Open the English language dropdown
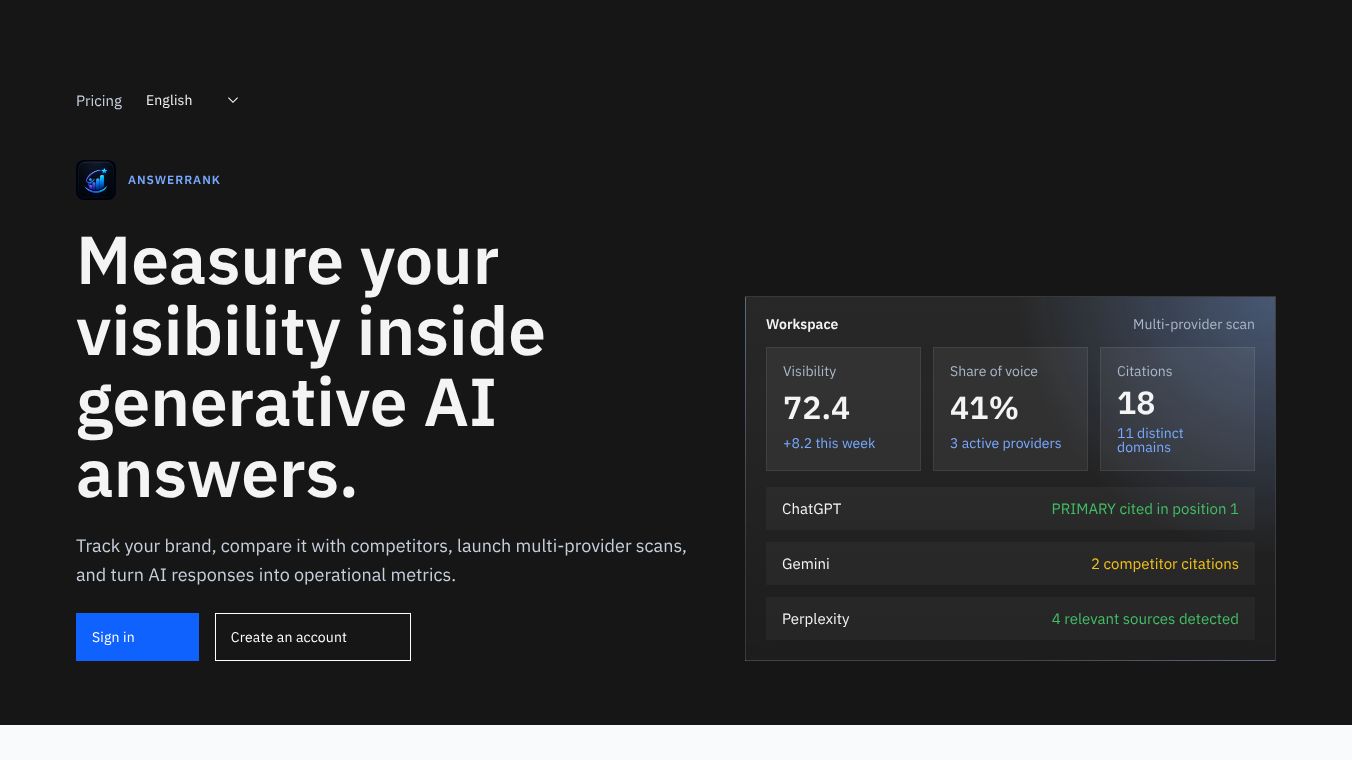The height and width of the screenshot is (760, 1352). click(193, 100)
